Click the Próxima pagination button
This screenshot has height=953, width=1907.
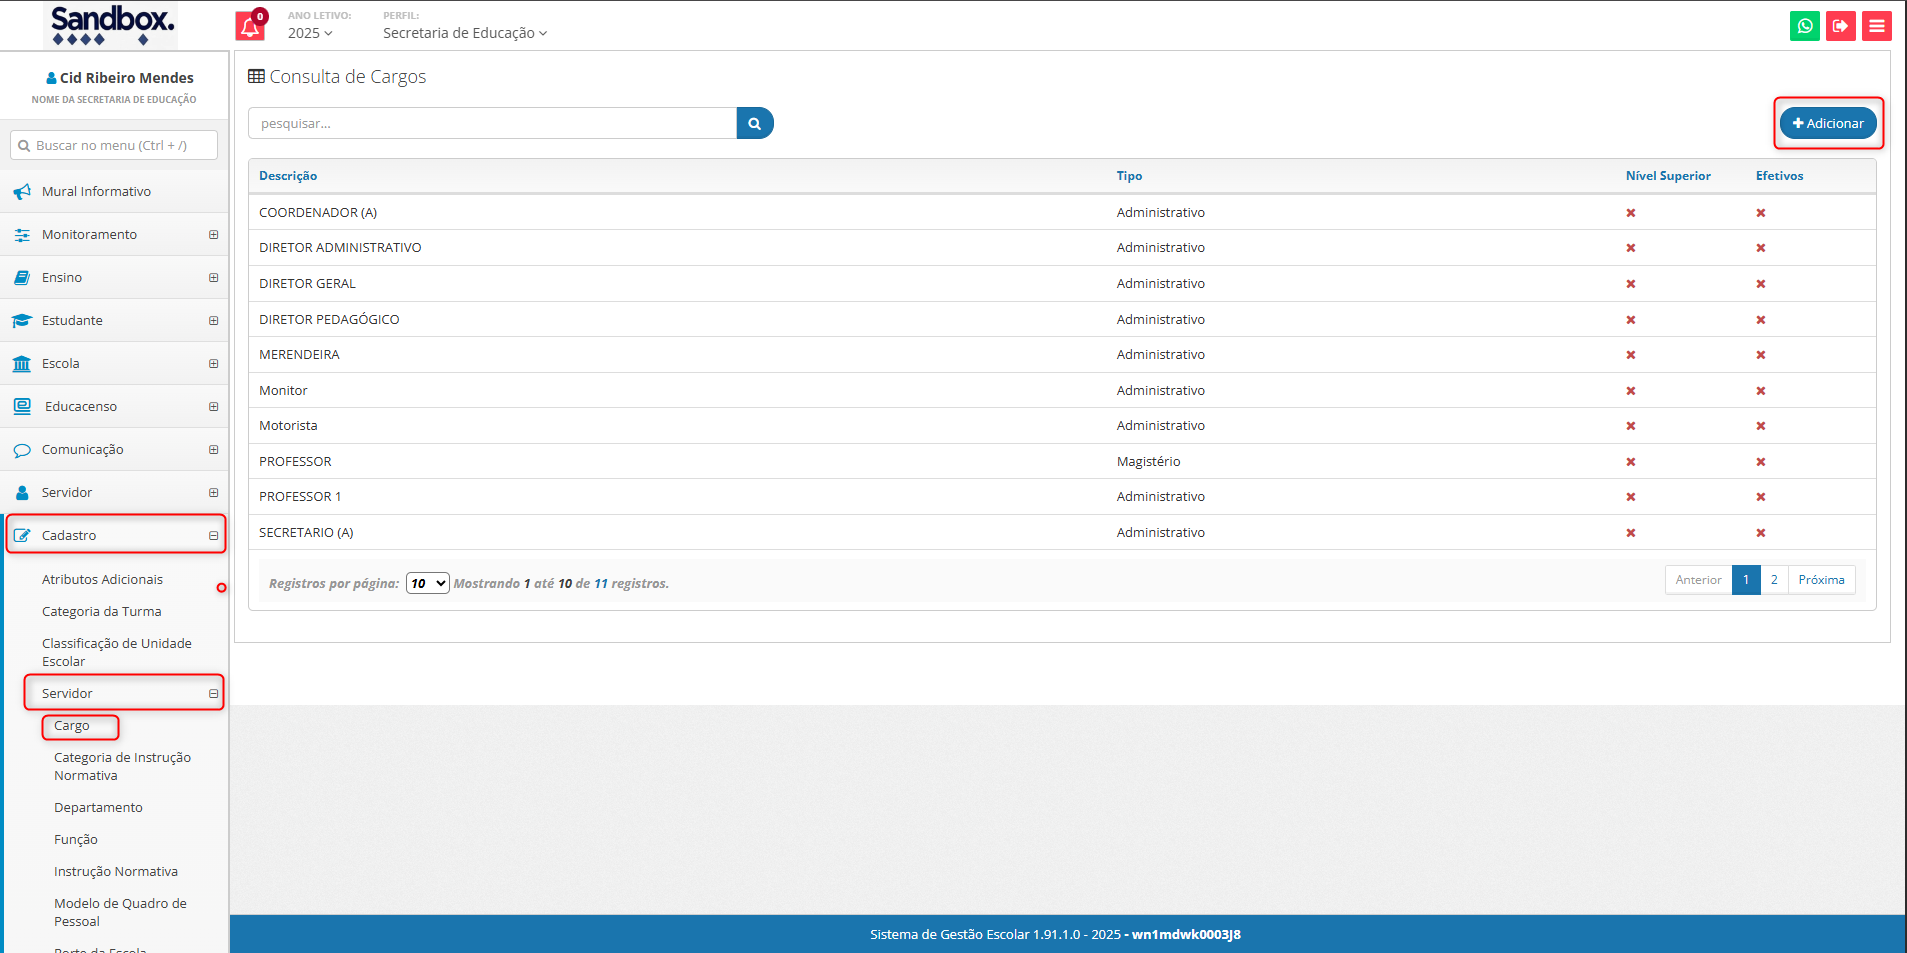coord(1821,580)
